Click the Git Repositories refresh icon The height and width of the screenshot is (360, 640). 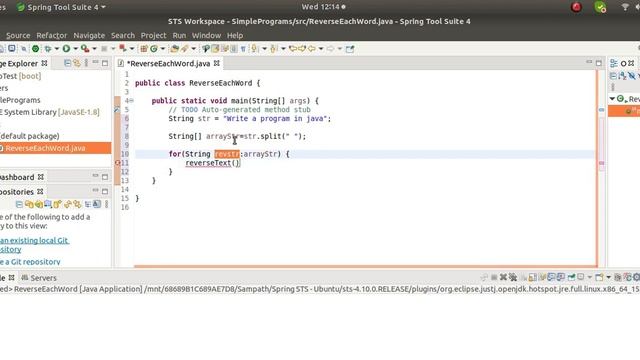click(67, 204)
